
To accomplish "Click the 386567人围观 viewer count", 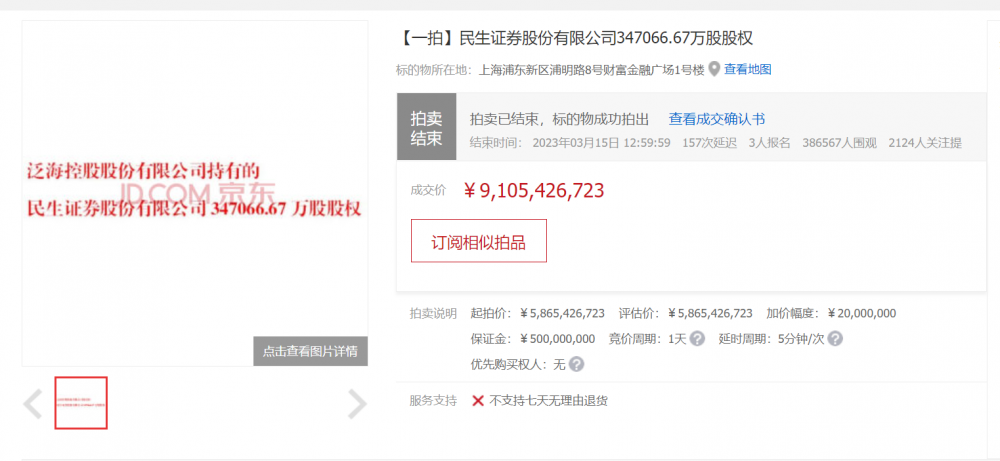I will 839,143.
